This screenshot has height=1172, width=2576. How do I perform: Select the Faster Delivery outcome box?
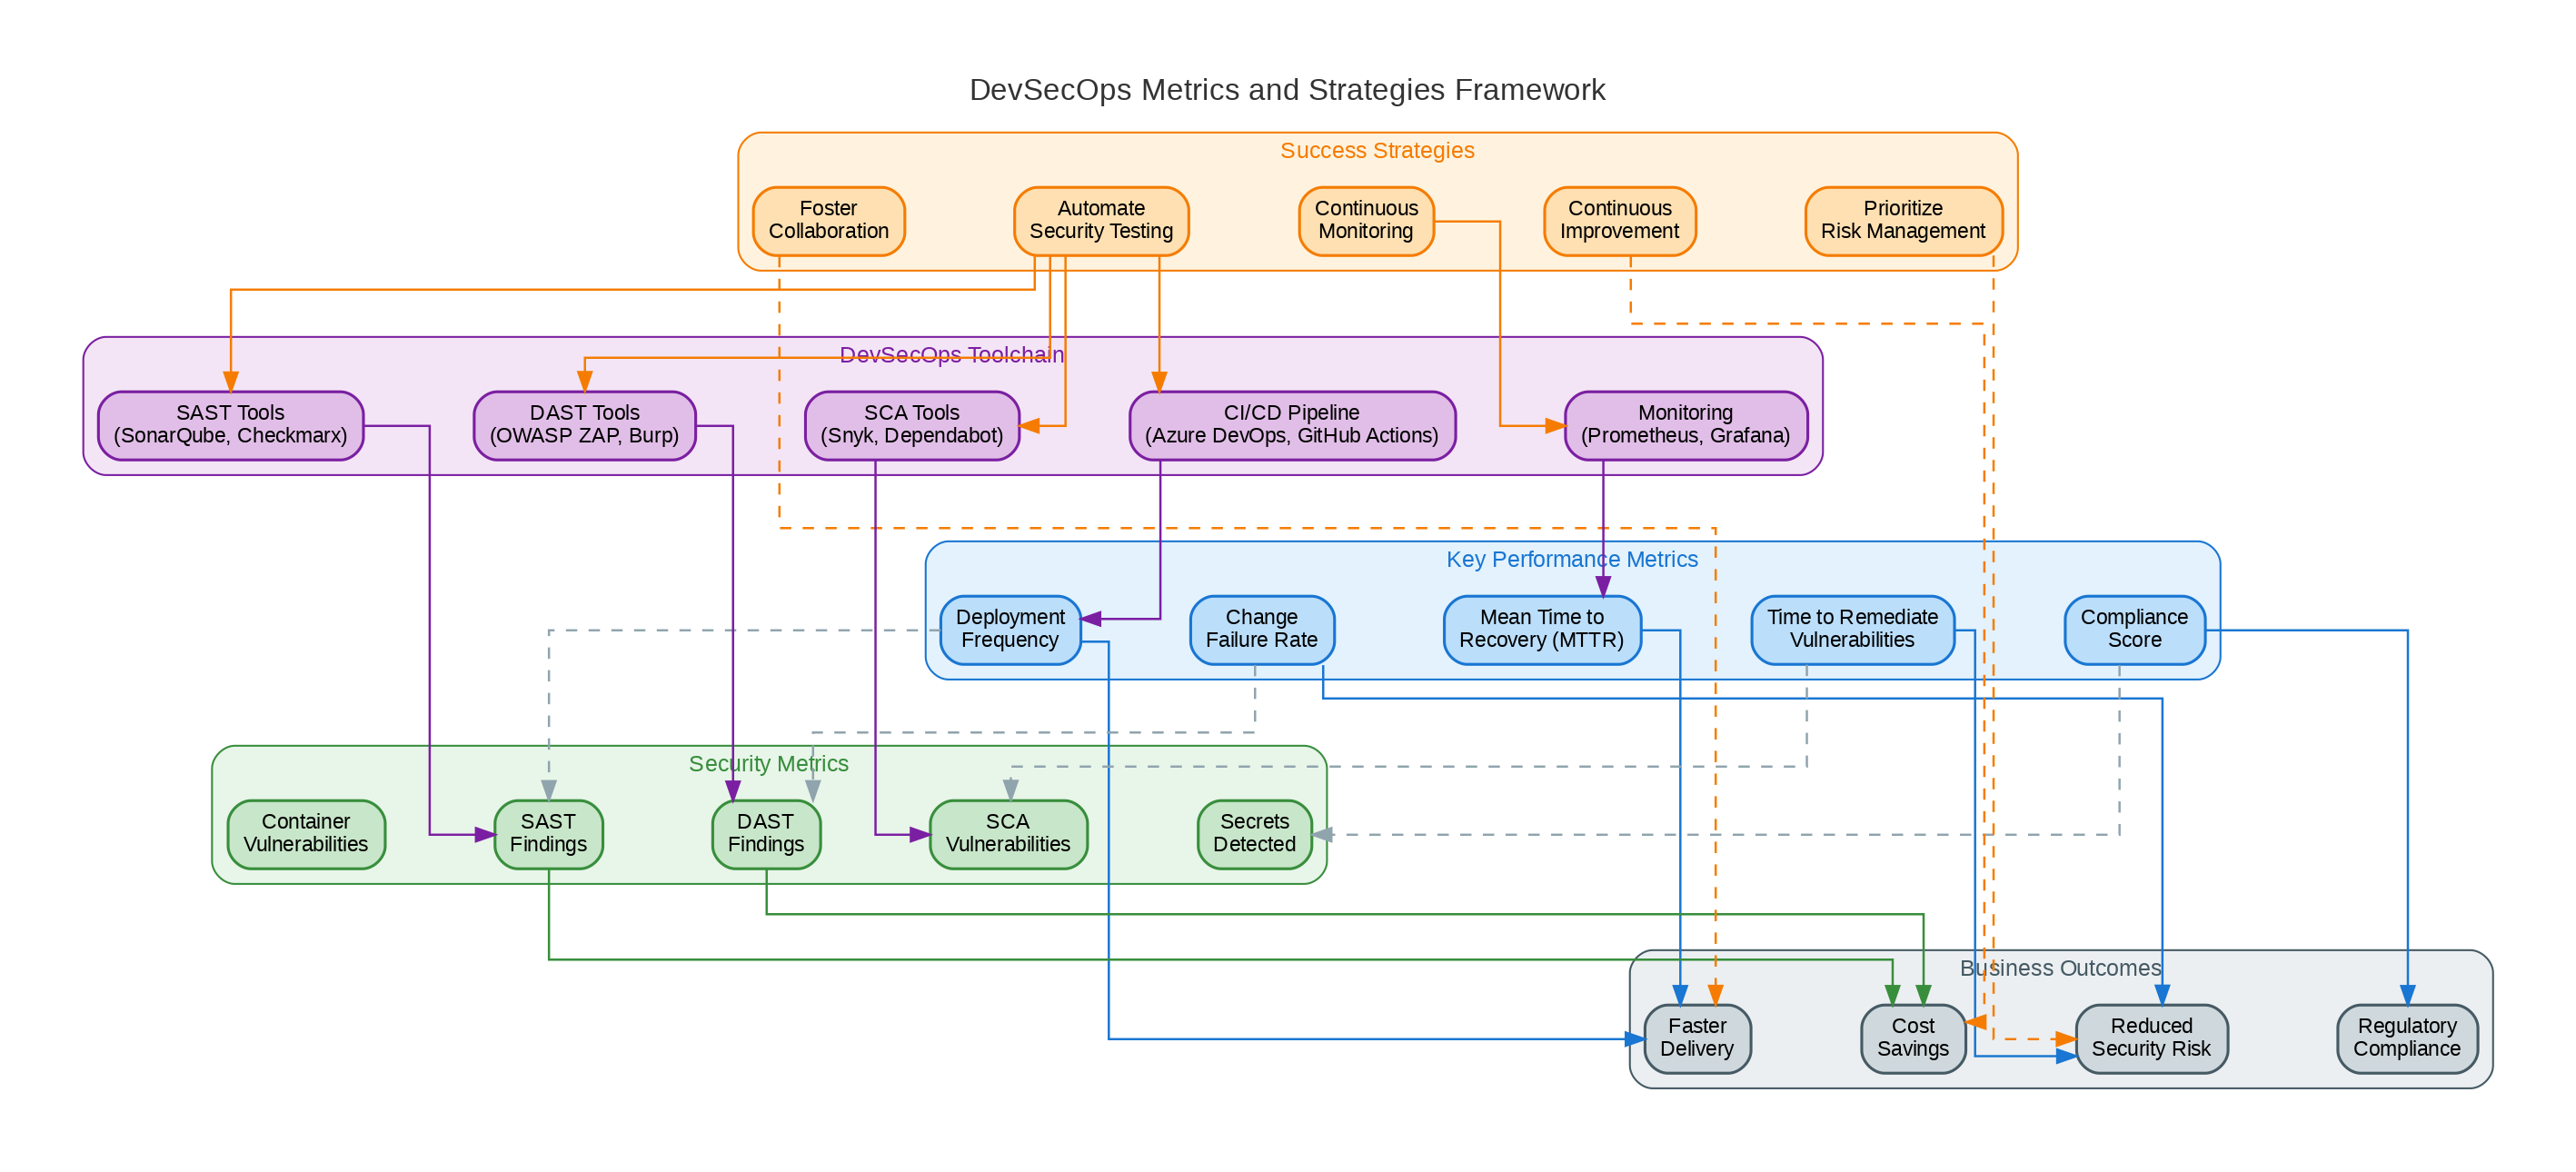pos(1697,1038)
